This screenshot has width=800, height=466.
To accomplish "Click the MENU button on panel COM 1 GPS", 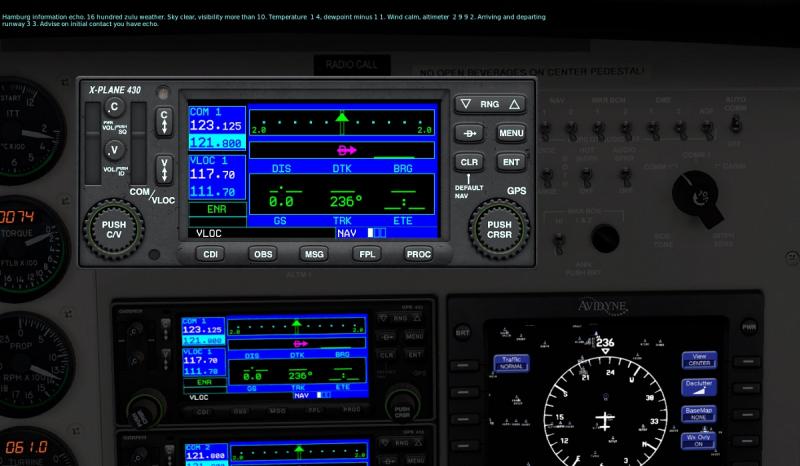I will [x=414, y=336].
